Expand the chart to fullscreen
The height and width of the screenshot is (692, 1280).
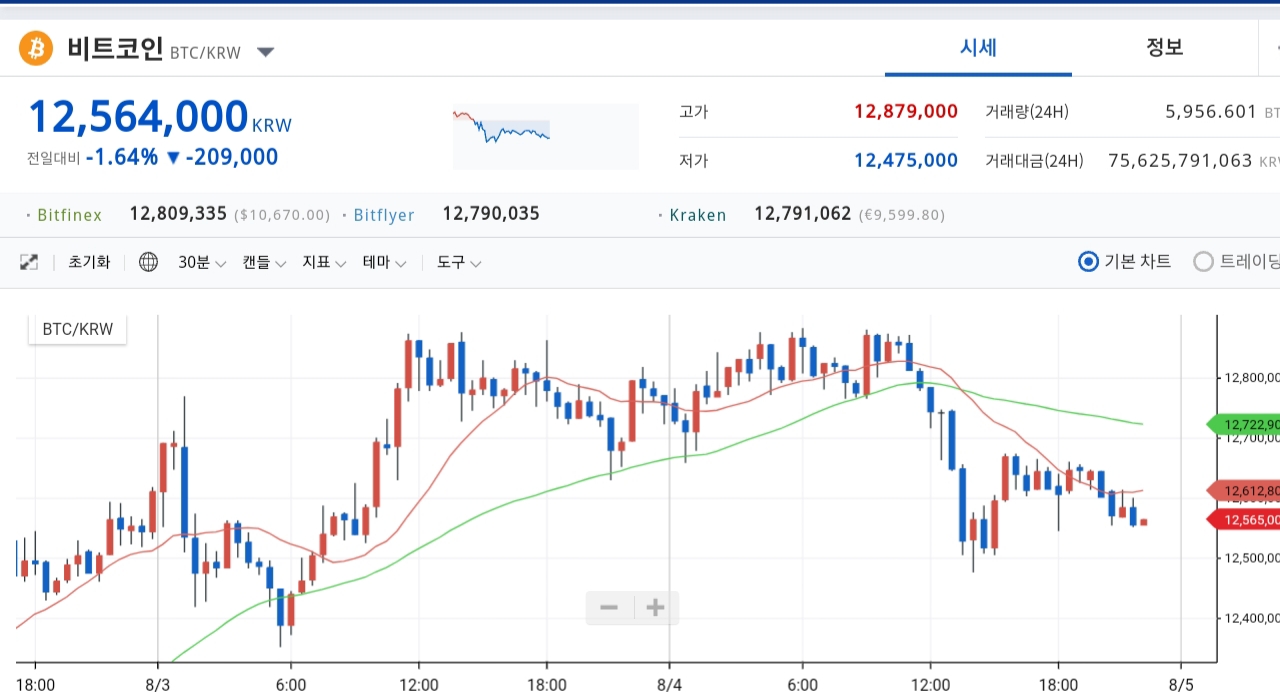click(x=29, y=263)
